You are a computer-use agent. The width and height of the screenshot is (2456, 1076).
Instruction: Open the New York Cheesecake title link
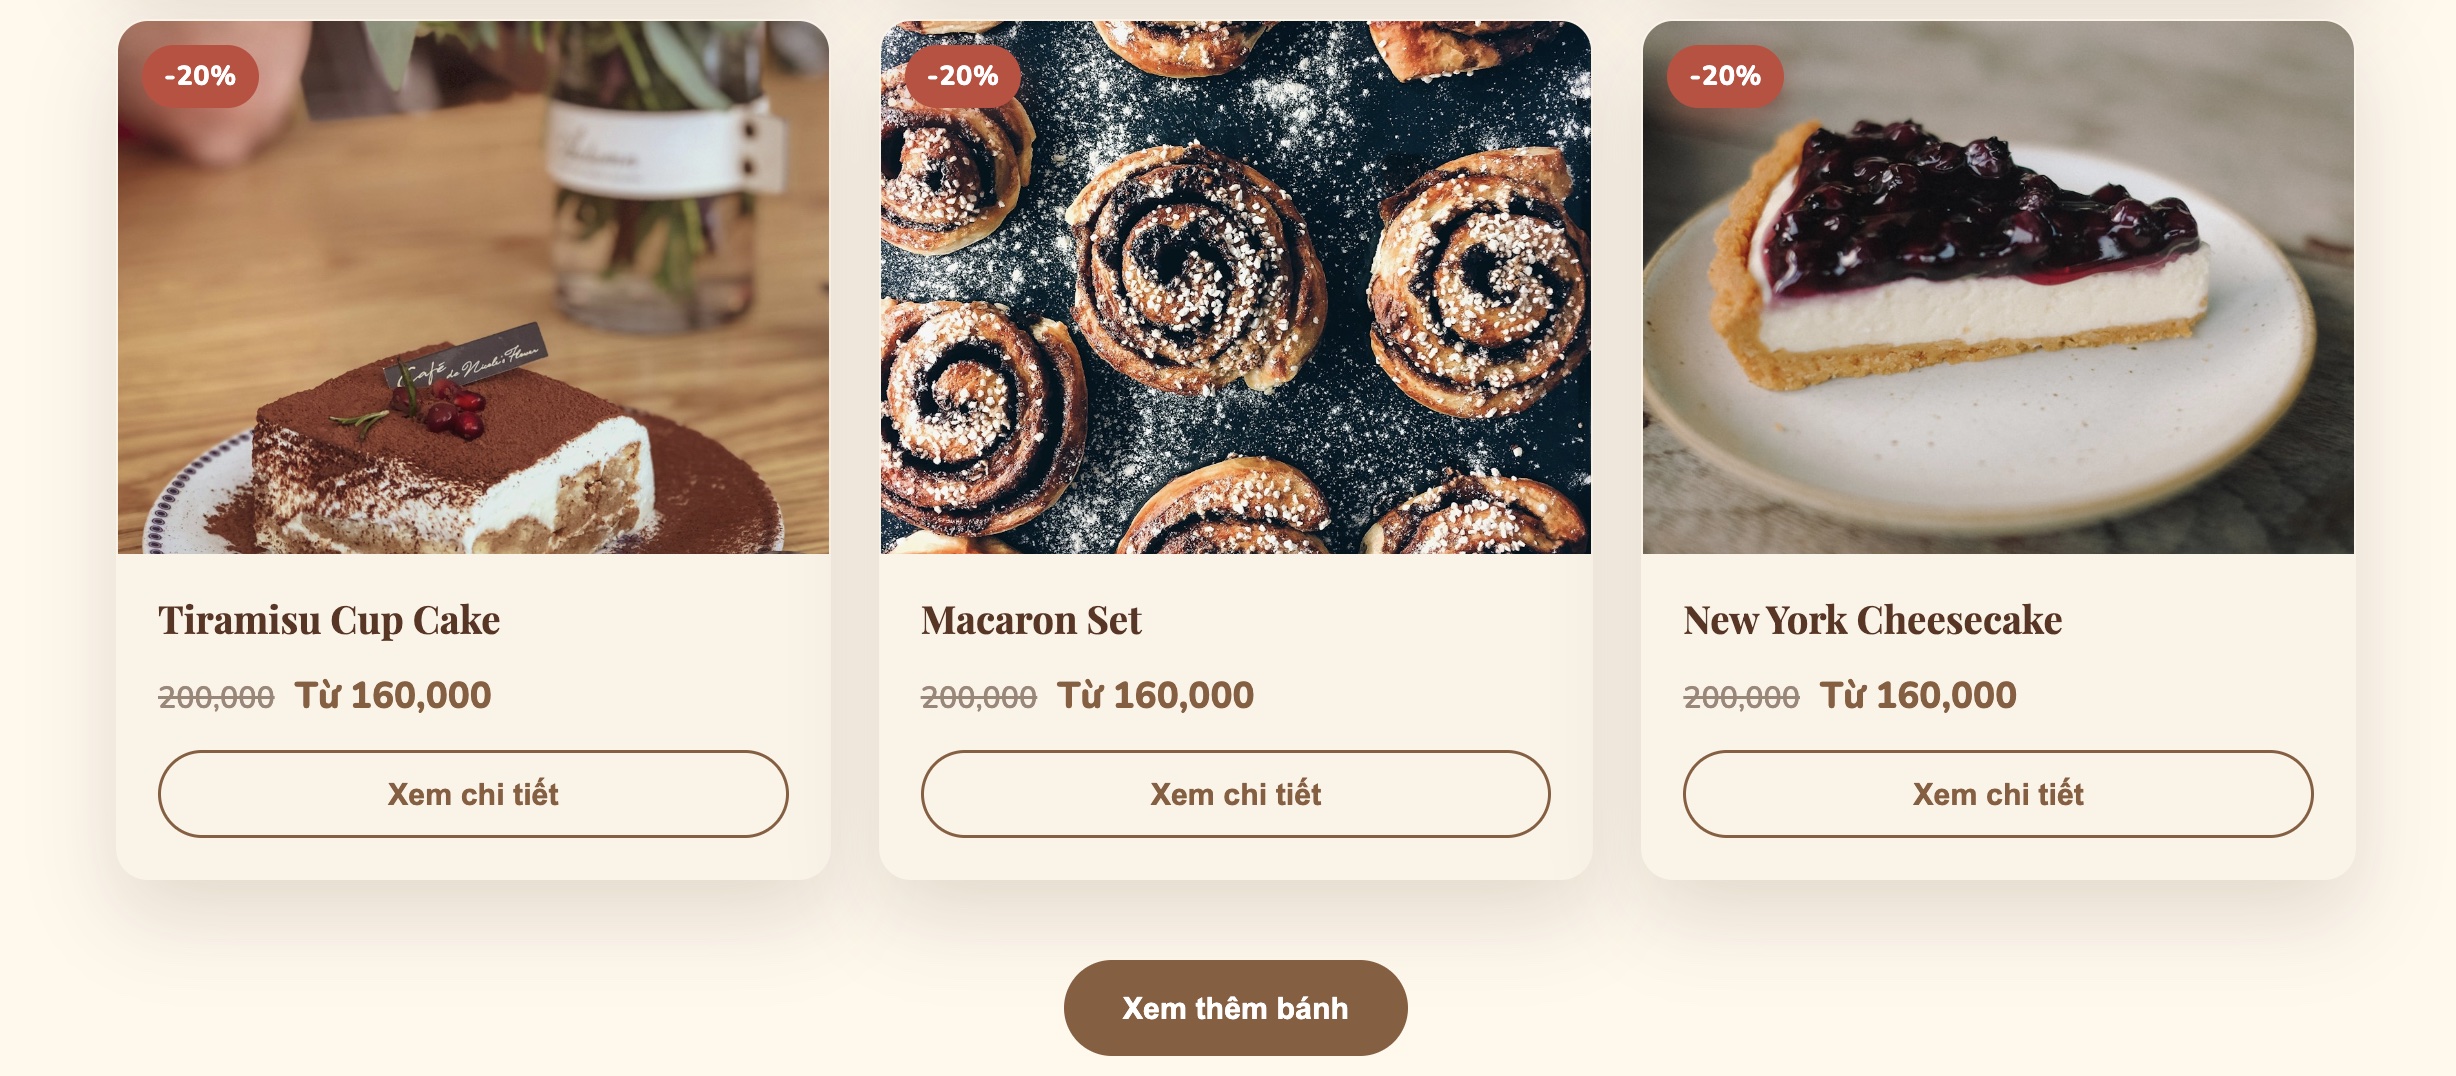point(1872,621)
